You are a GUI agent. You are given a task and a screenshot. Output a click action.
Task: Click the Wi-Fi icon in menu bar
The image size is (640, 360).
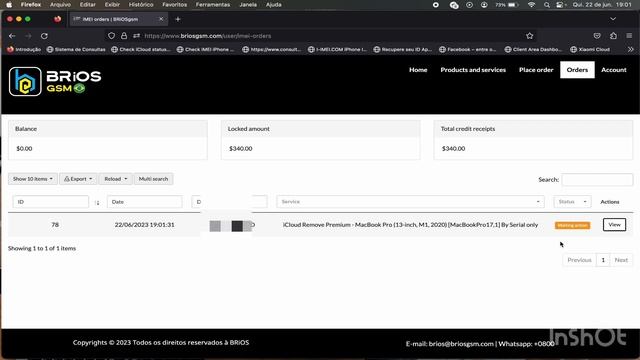[531, 5]
